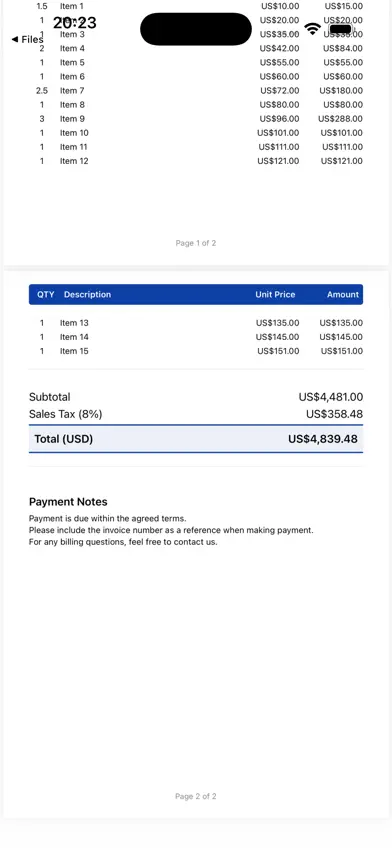Screen dimensions: 392x852
Task: Click the subtotal value US$4,481.00
Action: coord(331,397)
